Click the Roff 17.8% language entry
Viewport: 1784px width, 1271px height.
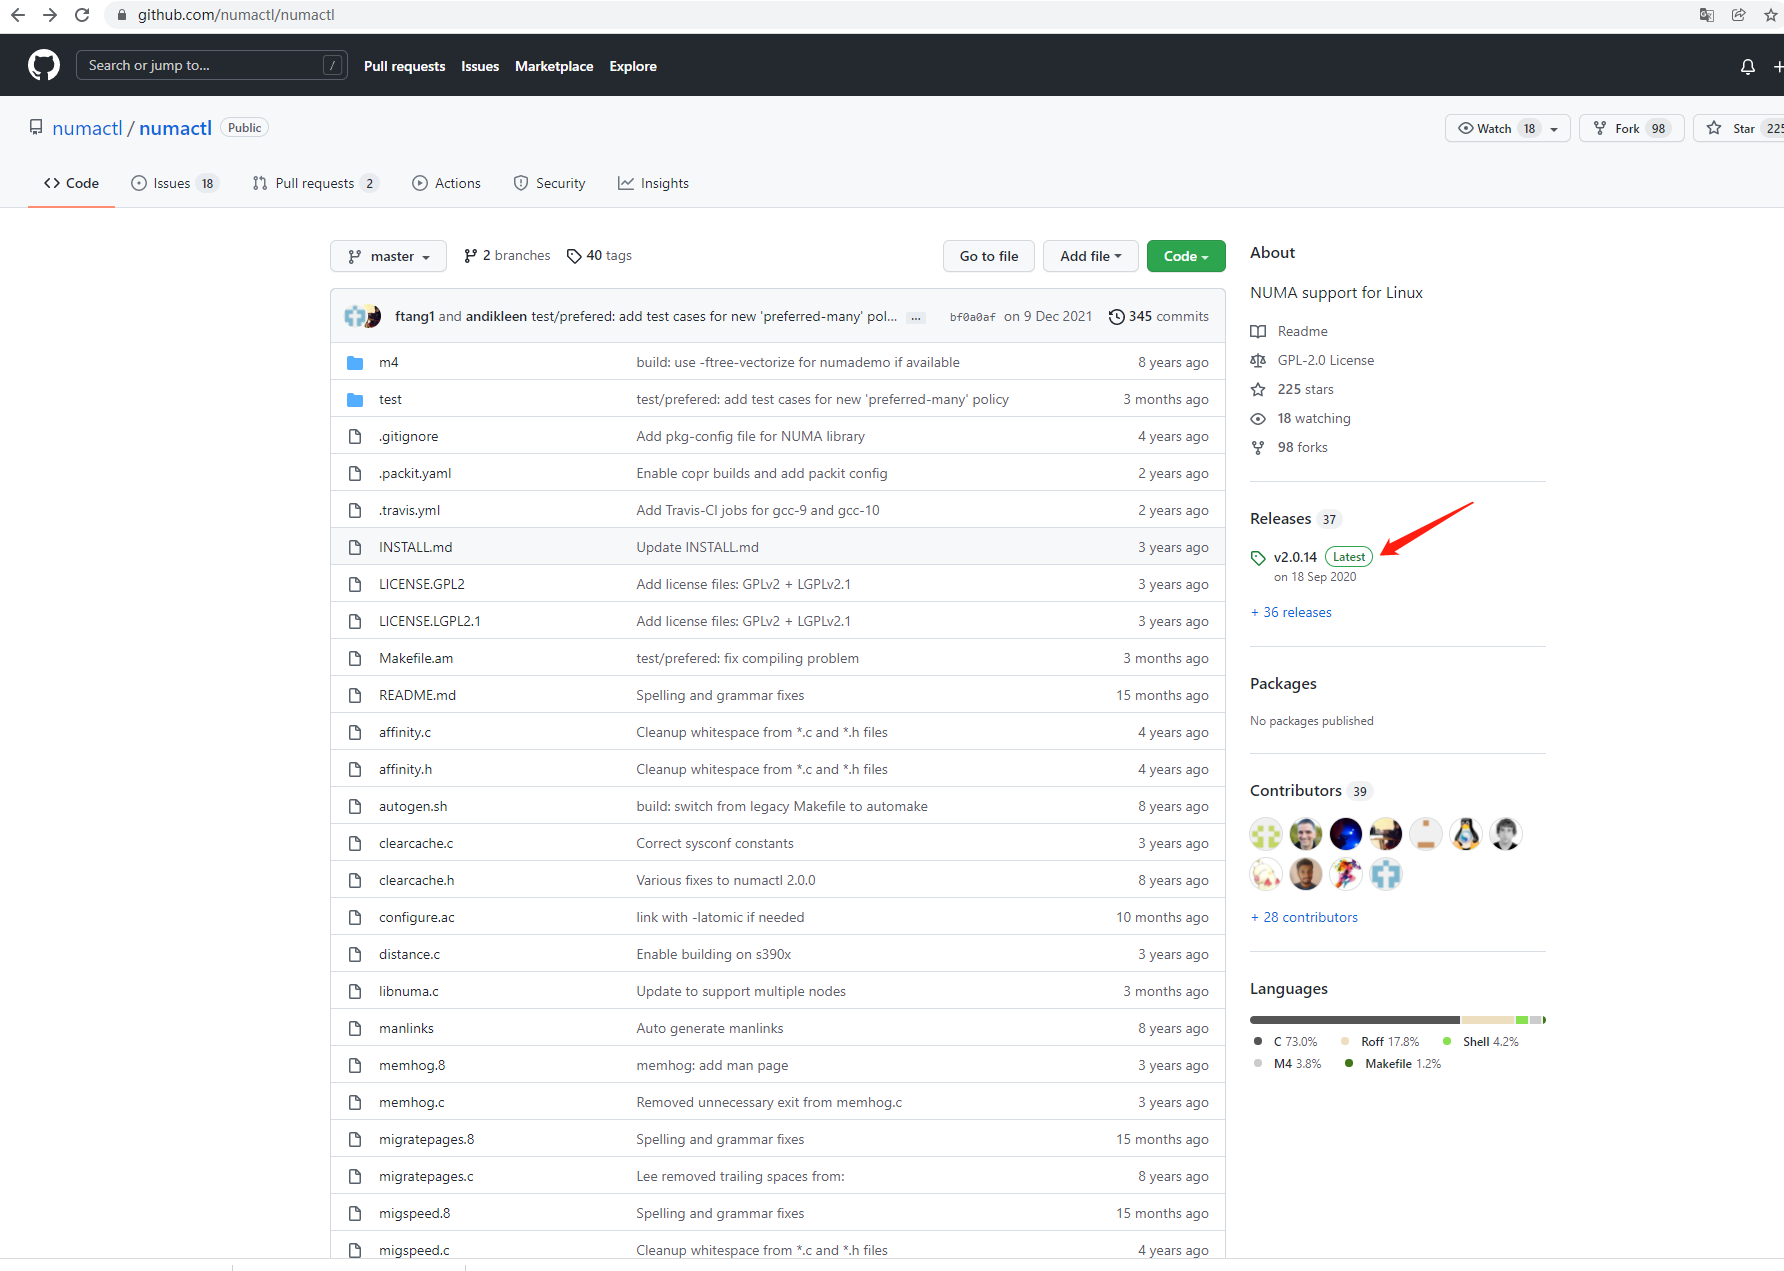[x=1380, y=1042]
